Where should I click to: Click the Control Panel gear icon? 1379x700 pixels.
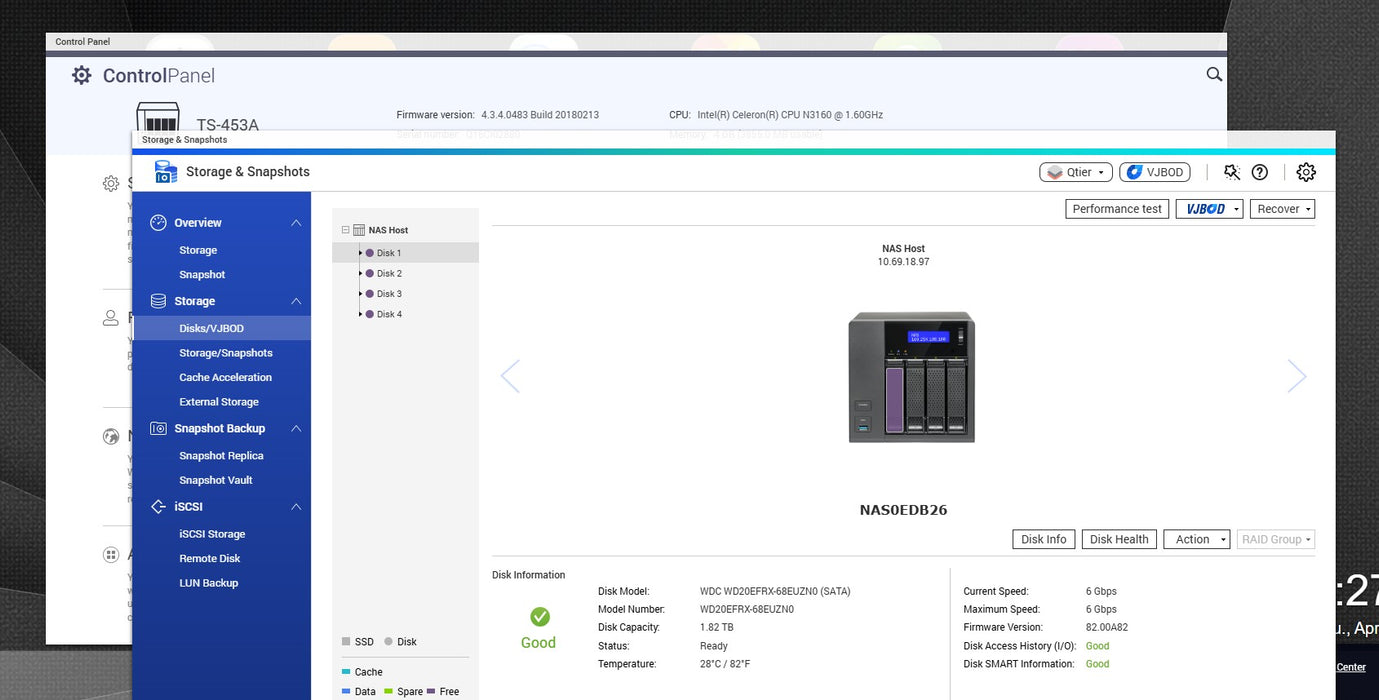[x=82, y=75]
